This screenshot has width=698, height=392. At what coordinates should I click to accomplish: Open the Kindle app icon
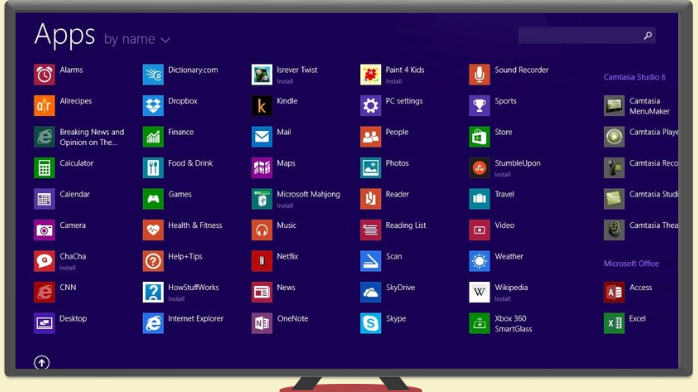point(262,105)
